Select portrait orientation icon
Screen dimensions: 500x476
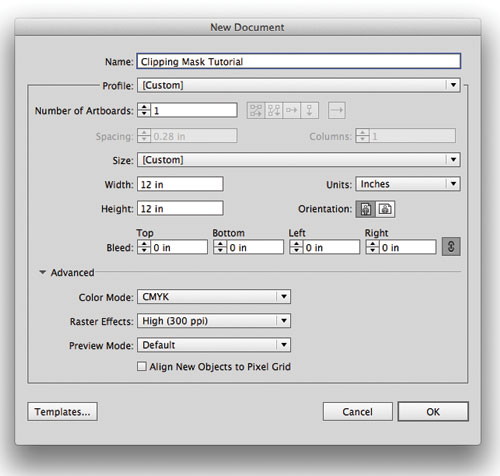click(366, 209)
